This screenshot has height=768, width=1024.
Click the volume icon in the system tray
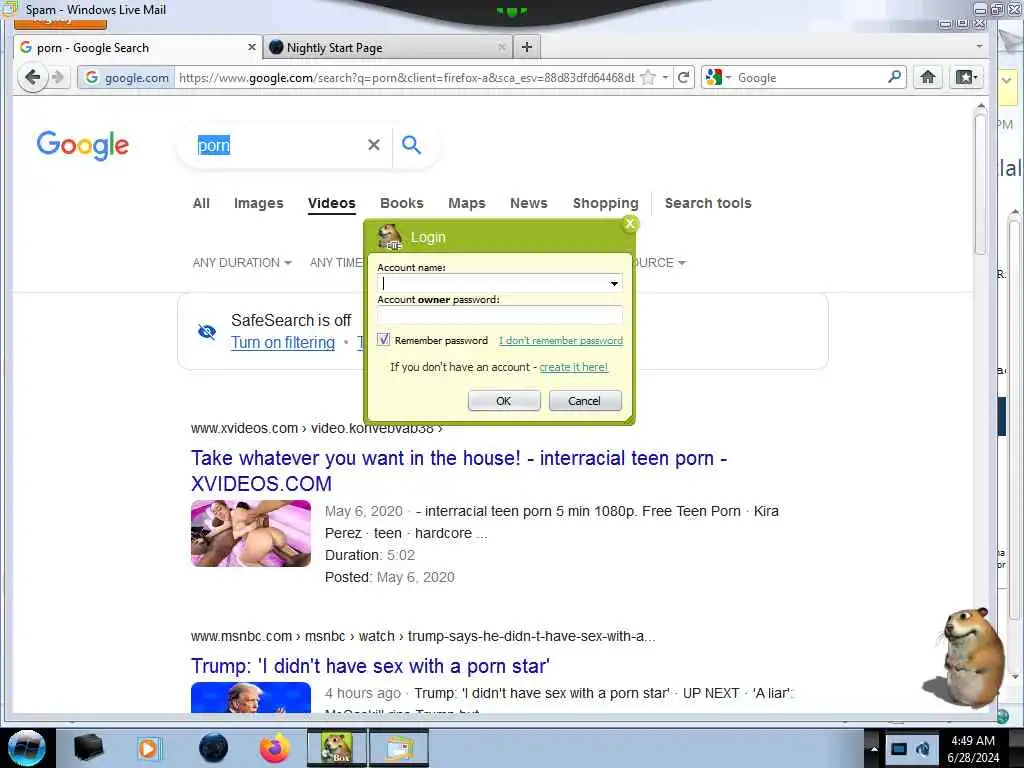[923, 748]
